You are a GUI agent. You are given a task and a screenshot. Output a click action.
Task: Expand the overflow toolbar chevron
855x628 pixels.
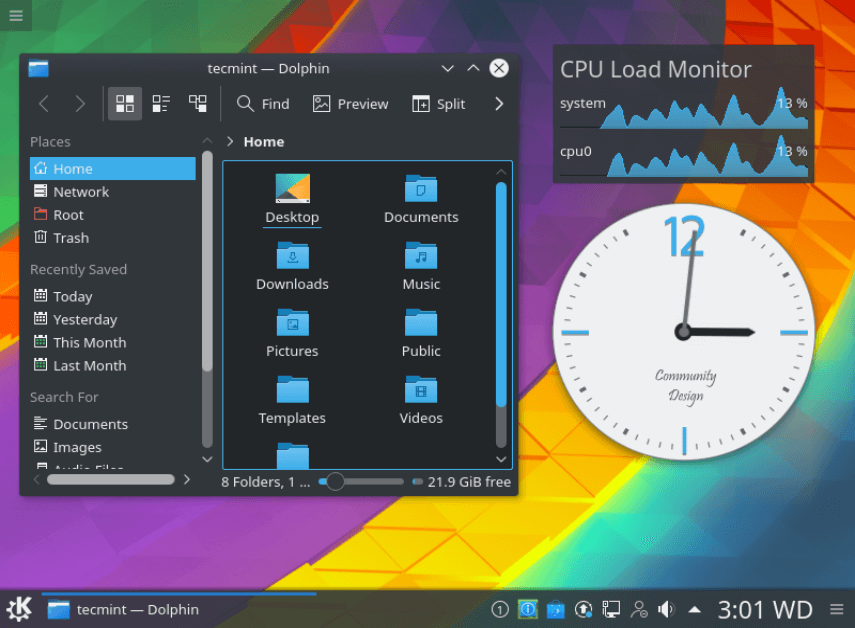click(499, 104)
